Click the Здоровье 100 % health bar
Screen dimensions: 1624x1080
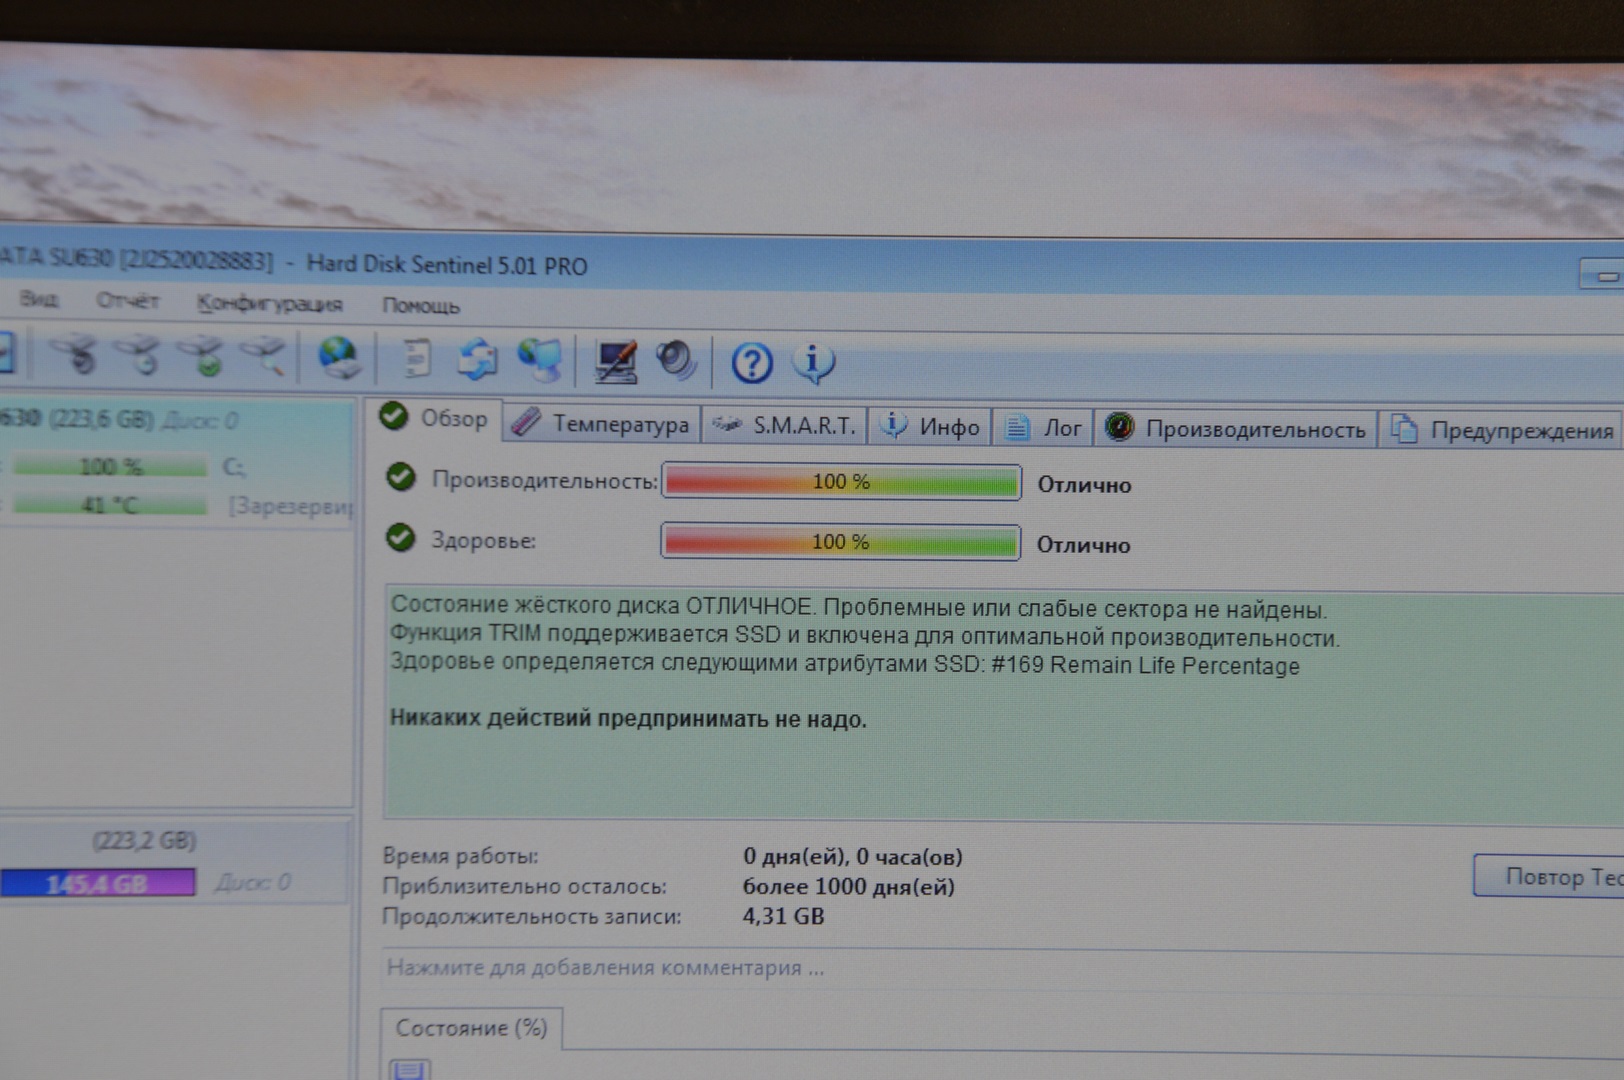(x=840, y=542)
